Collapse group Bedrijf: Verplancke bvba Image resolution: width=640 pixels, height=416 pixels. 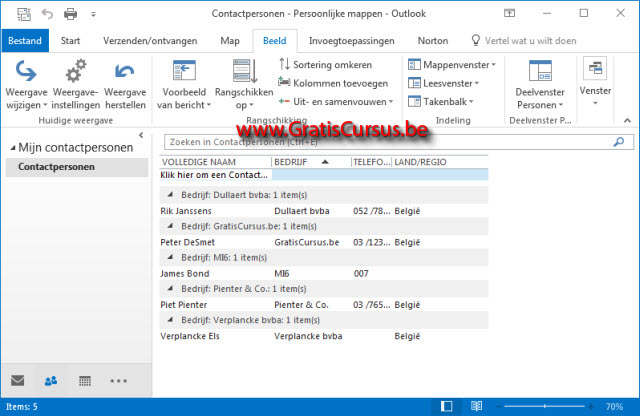170,320
